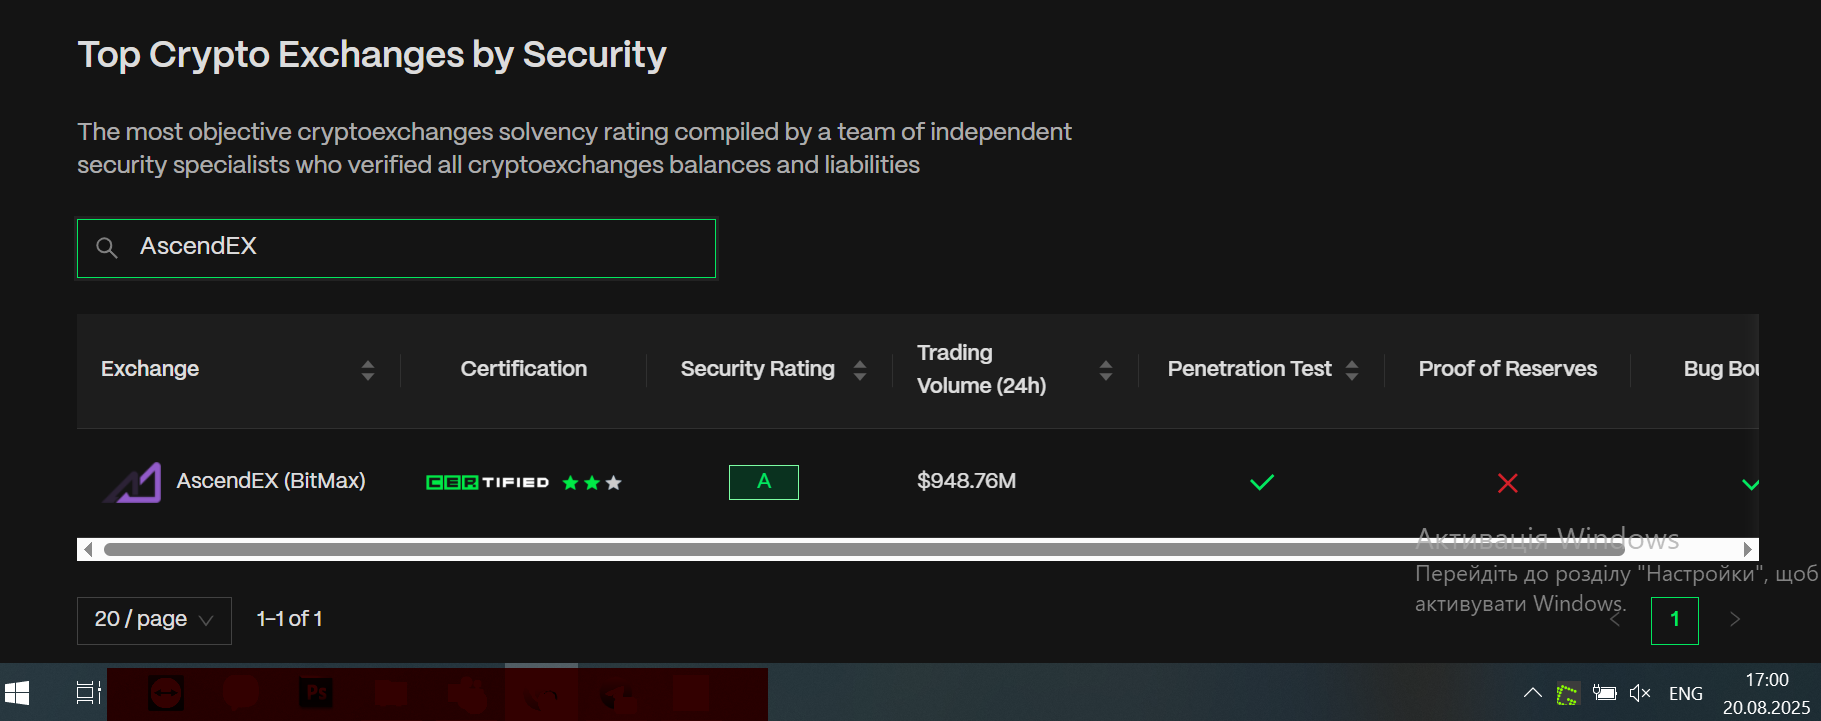Open Task View on the taskbar
1821x721 pixels.
[x=89, y=692]
